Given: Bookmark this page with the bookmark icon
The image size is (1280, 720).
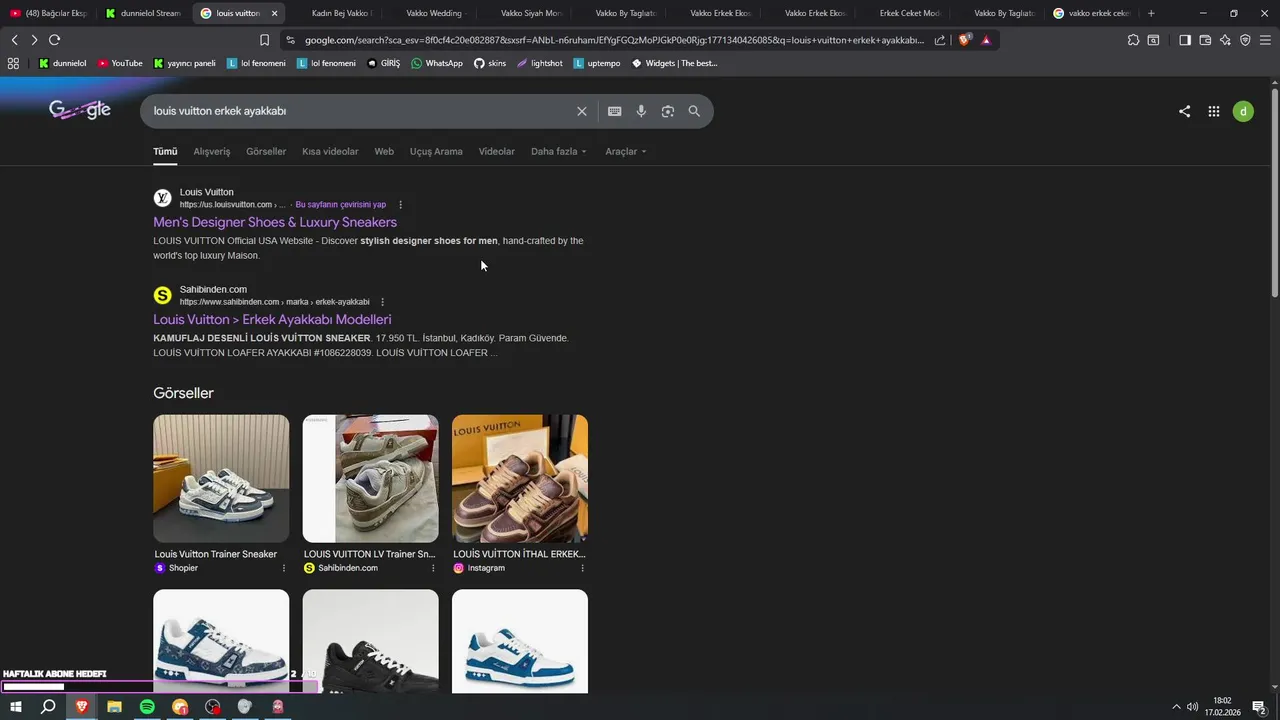Looking at the screenshot, I should 264,40.
